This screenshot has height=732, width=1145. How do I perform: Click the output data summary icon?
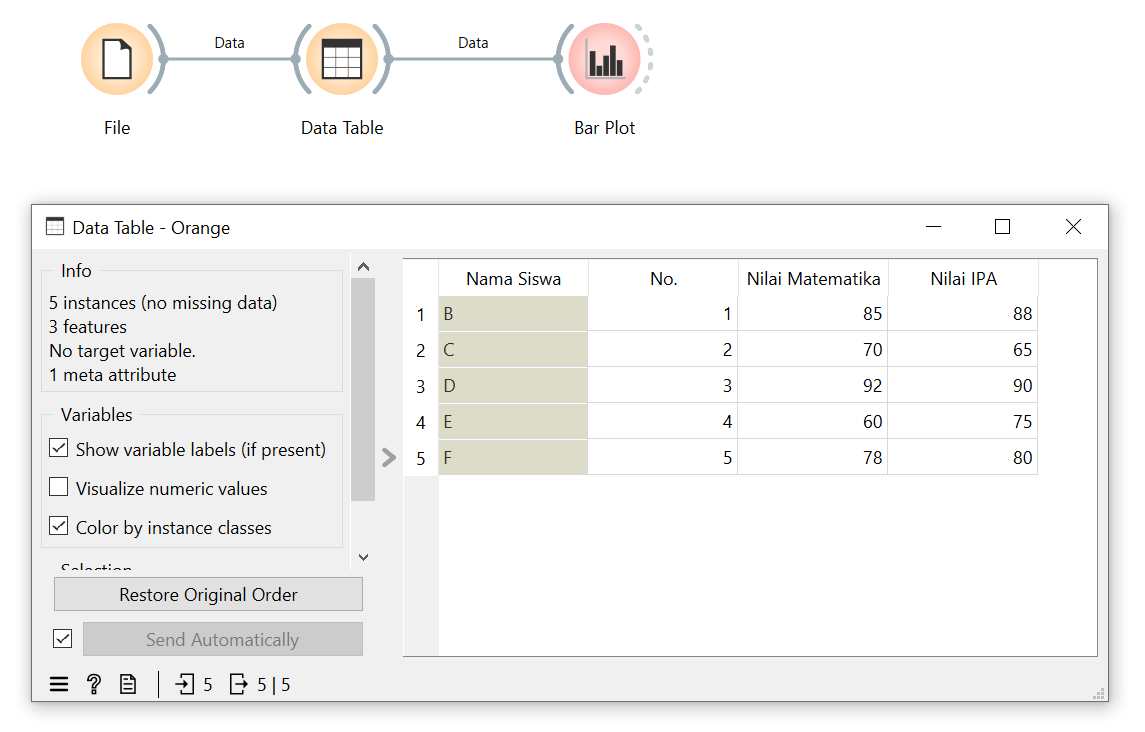coord(239,685)
